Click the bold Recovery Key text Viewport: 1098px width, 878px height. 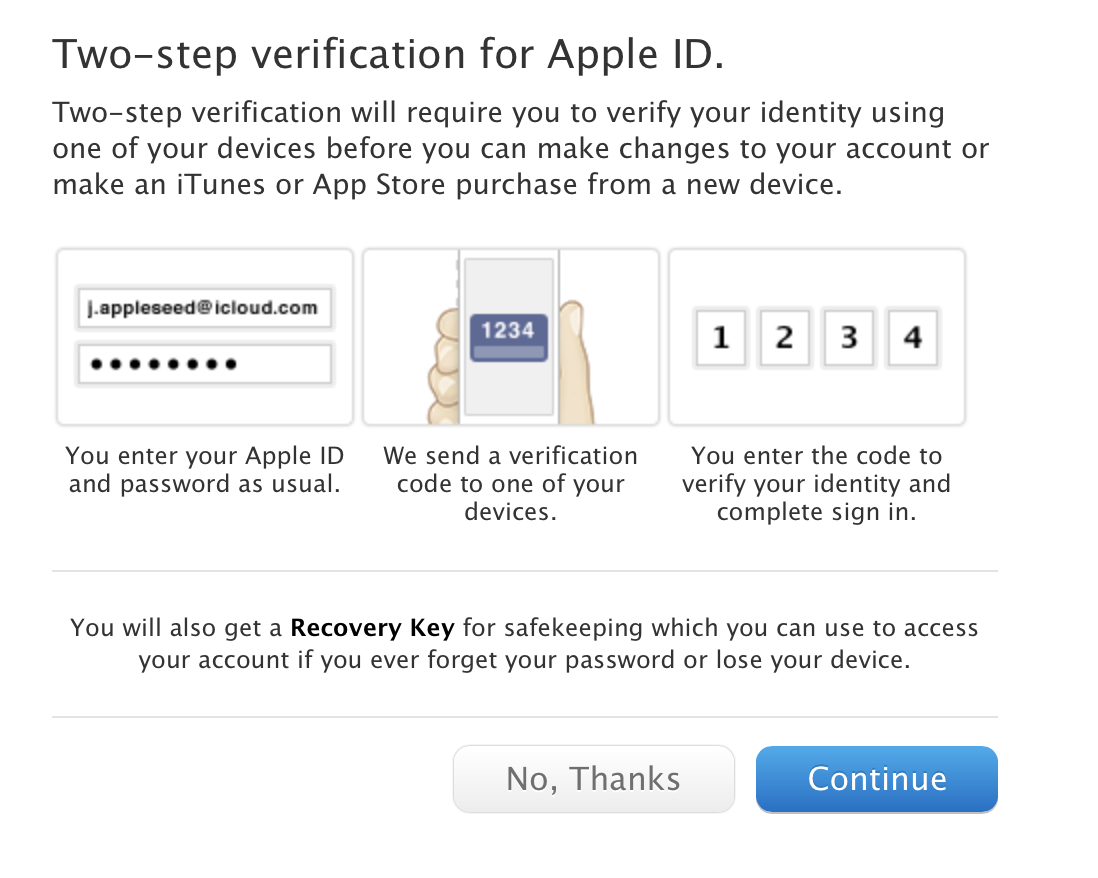click(372, 629)
